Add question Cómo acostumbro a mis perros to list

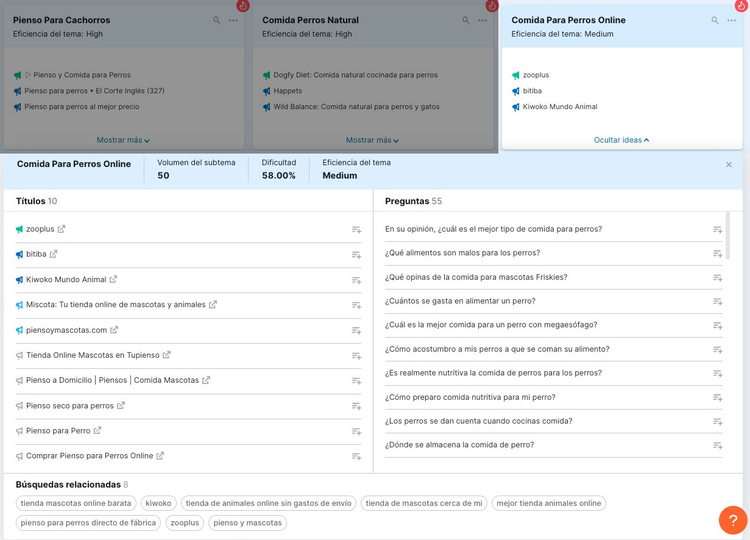717,350
